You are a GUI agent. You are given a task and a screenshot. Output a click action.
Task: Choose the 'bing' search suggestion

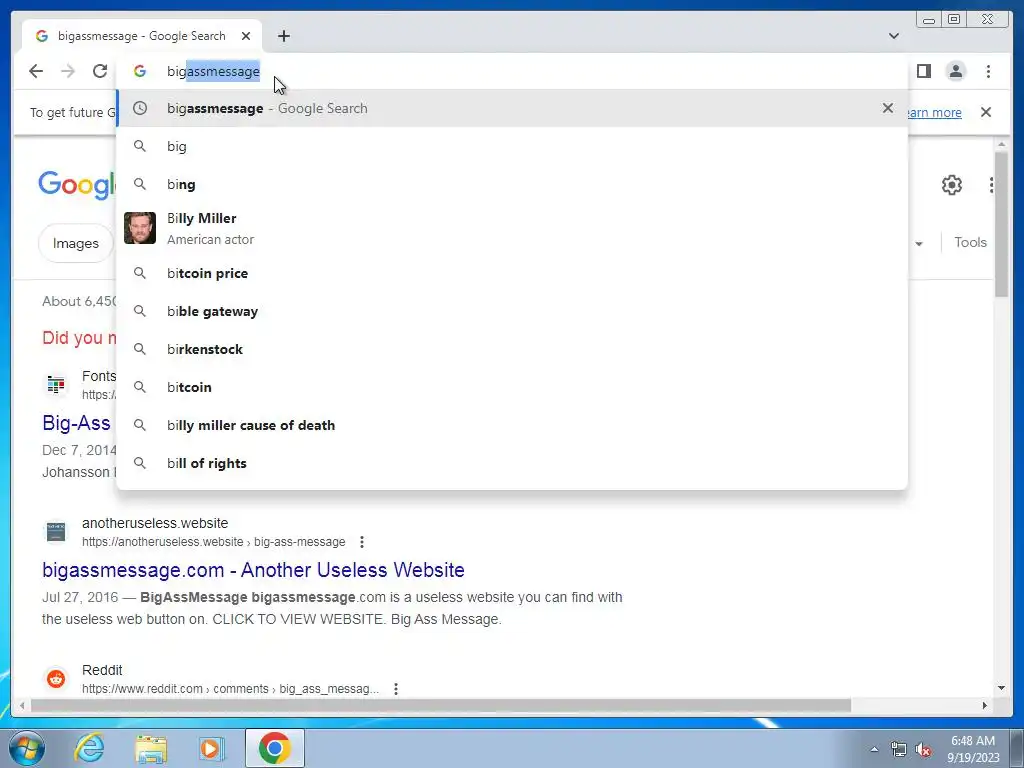tap(512, 184)
